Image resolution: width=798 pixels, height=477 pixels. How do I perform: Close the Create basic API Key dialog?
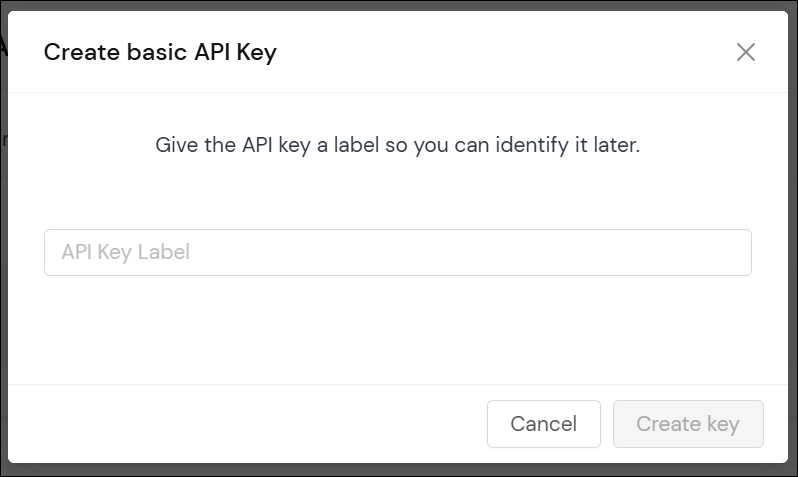tap(746, 52)
